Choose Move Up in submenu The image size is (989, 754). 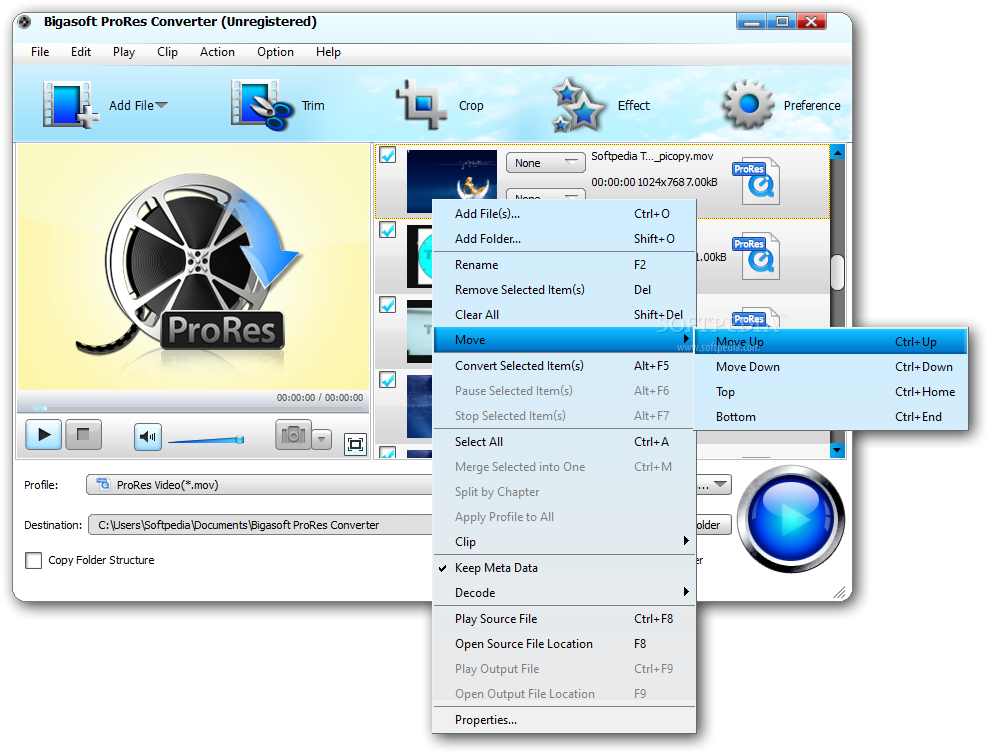tap(831, 342)
